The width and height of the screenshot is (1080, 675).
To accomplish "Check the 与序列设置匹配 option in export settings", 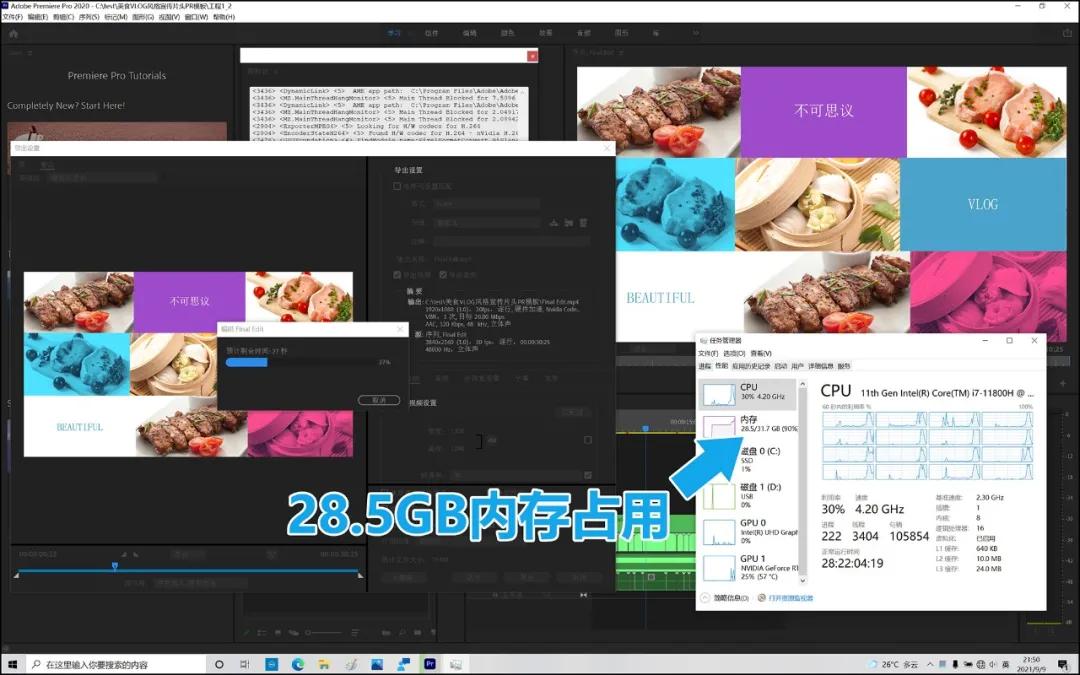I will [396, 186].
